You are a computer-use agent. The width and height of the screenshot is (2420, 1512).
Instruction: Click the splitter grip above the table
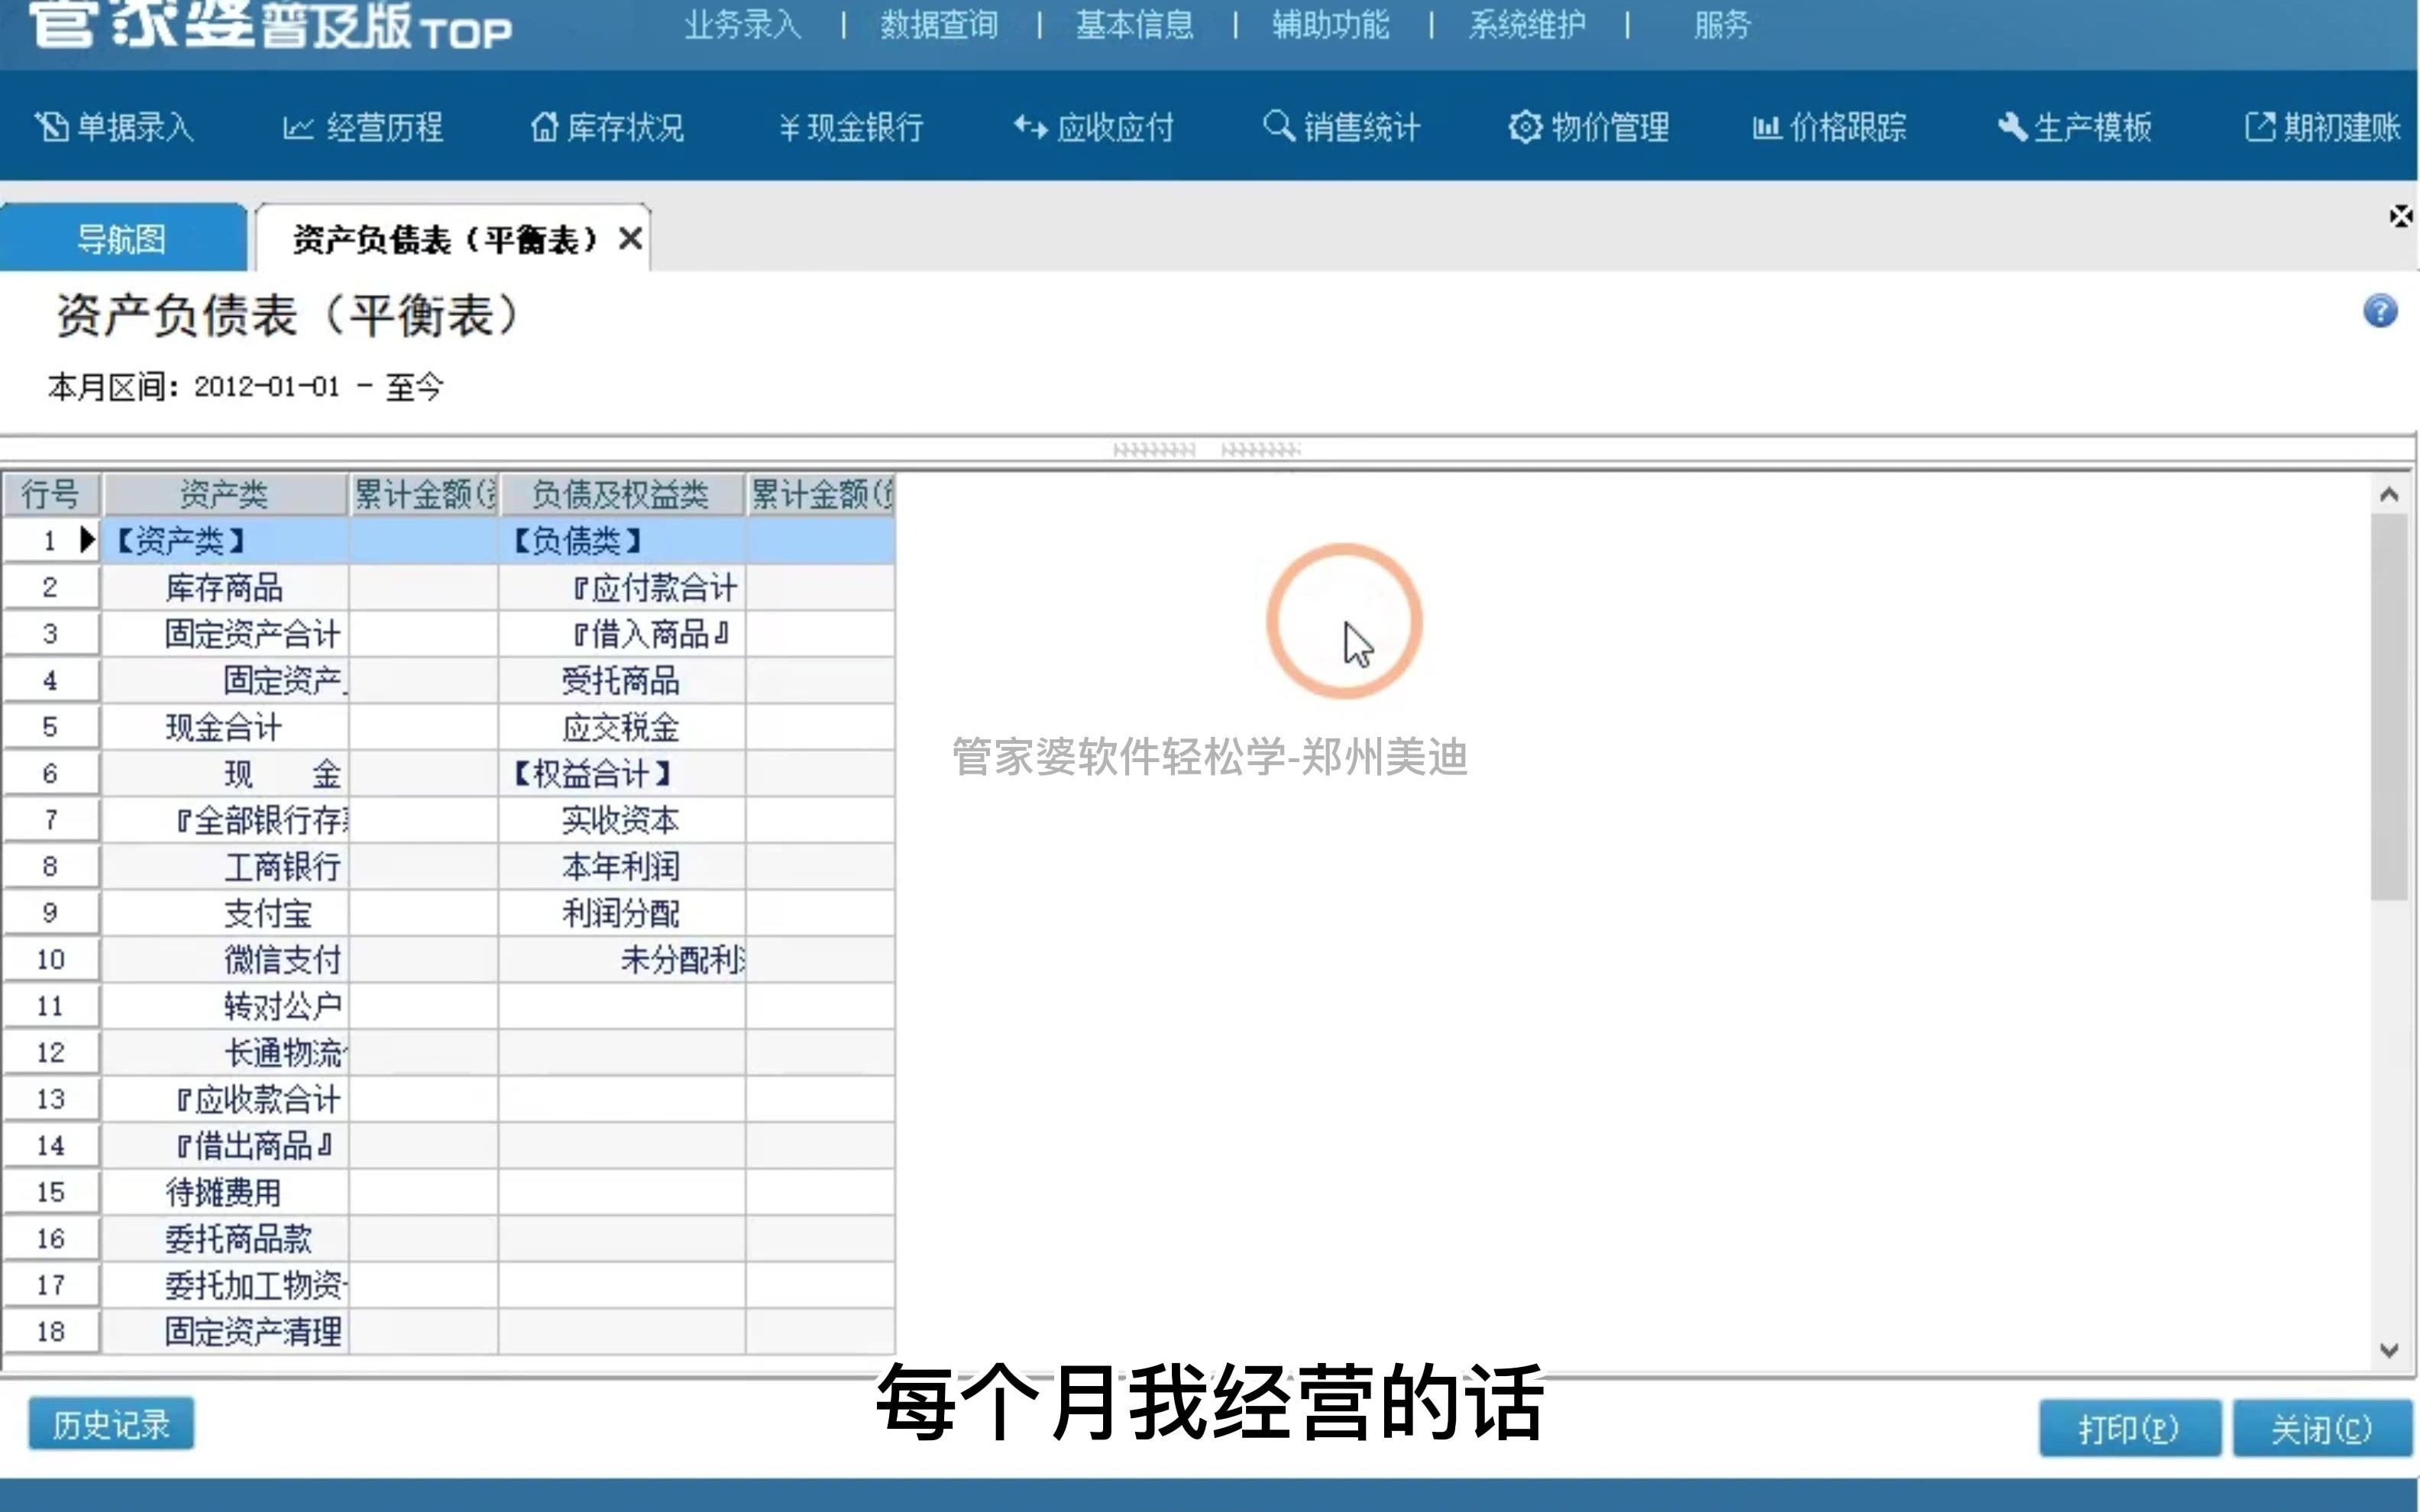(1207, 450)
